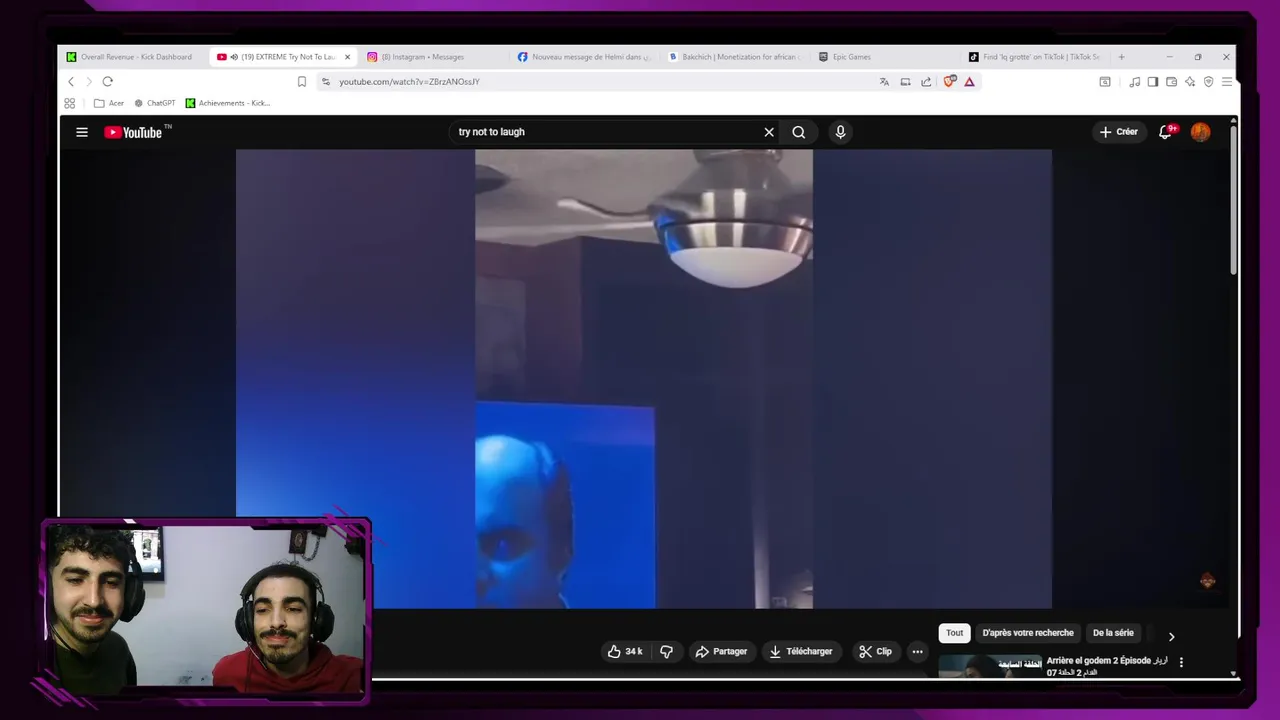Click the page vertical scrollbar

[x=1233, y=198]
